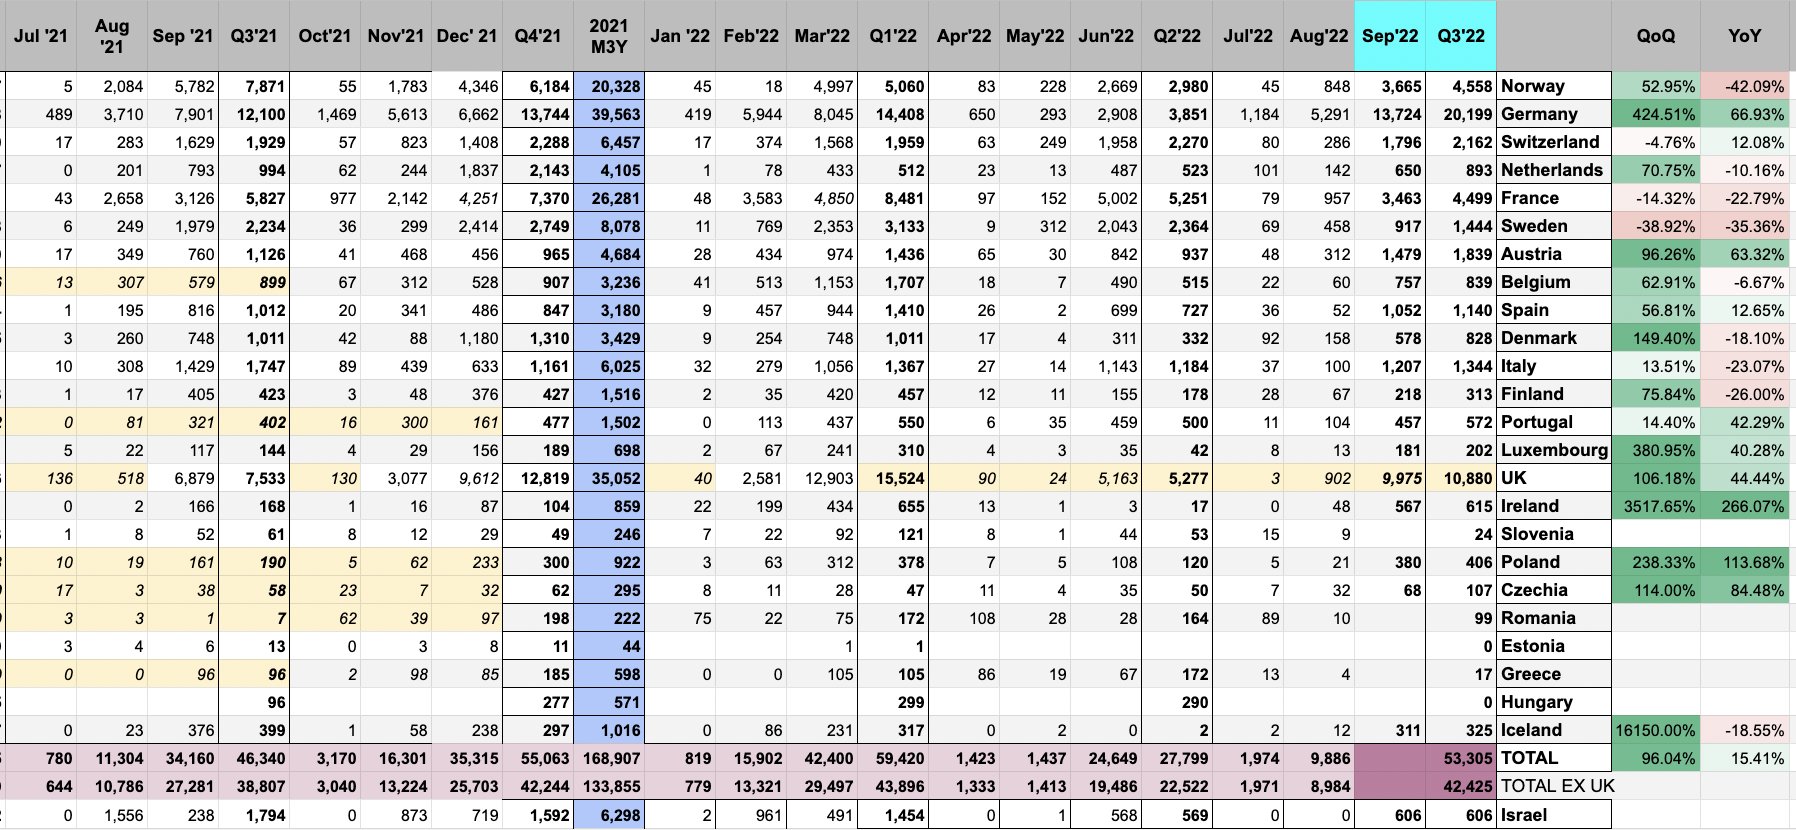Select the Israel row label
Image resolution: width=1796 pixels, height=830 pixels.
(x=1554, y=815)
